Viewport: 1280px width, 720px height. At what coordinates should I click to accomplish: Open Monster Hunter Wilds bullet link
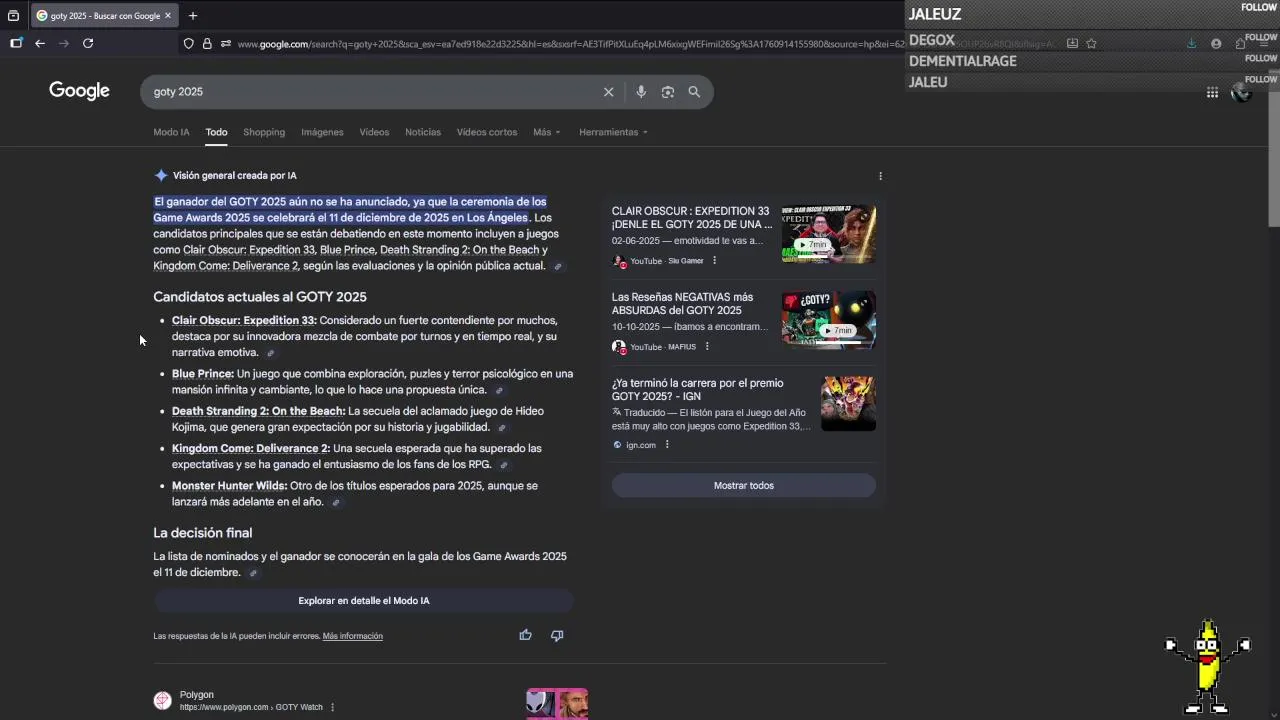click(x=229, y=485)
